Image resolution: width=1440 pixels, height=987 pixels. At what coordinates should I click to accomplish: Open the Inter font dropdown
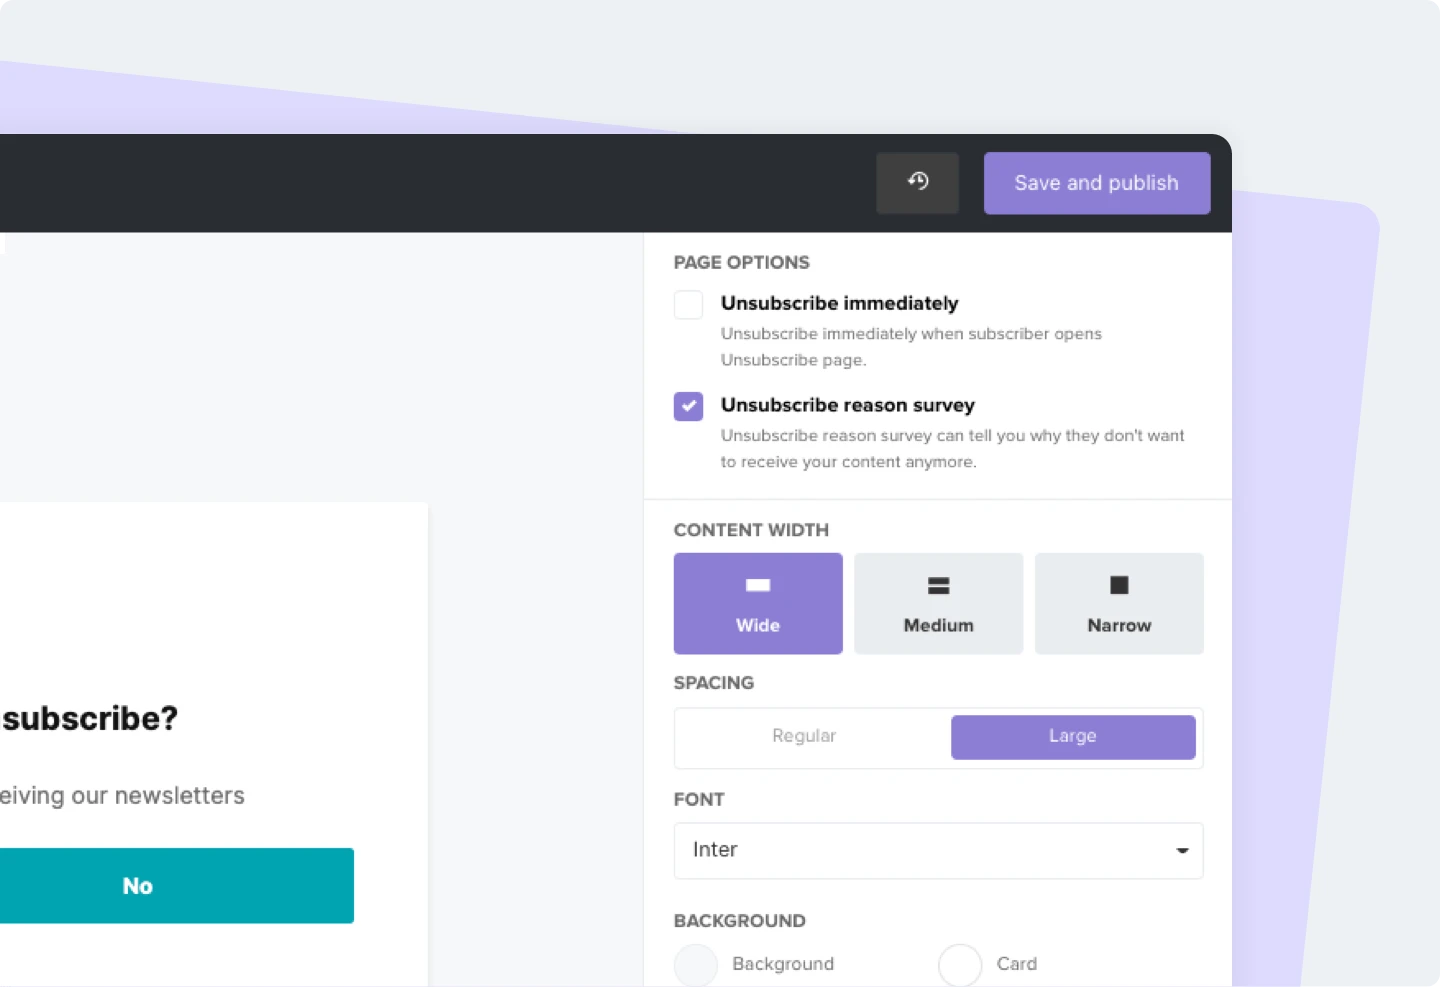pyautogui.click(x=939, y=851)
